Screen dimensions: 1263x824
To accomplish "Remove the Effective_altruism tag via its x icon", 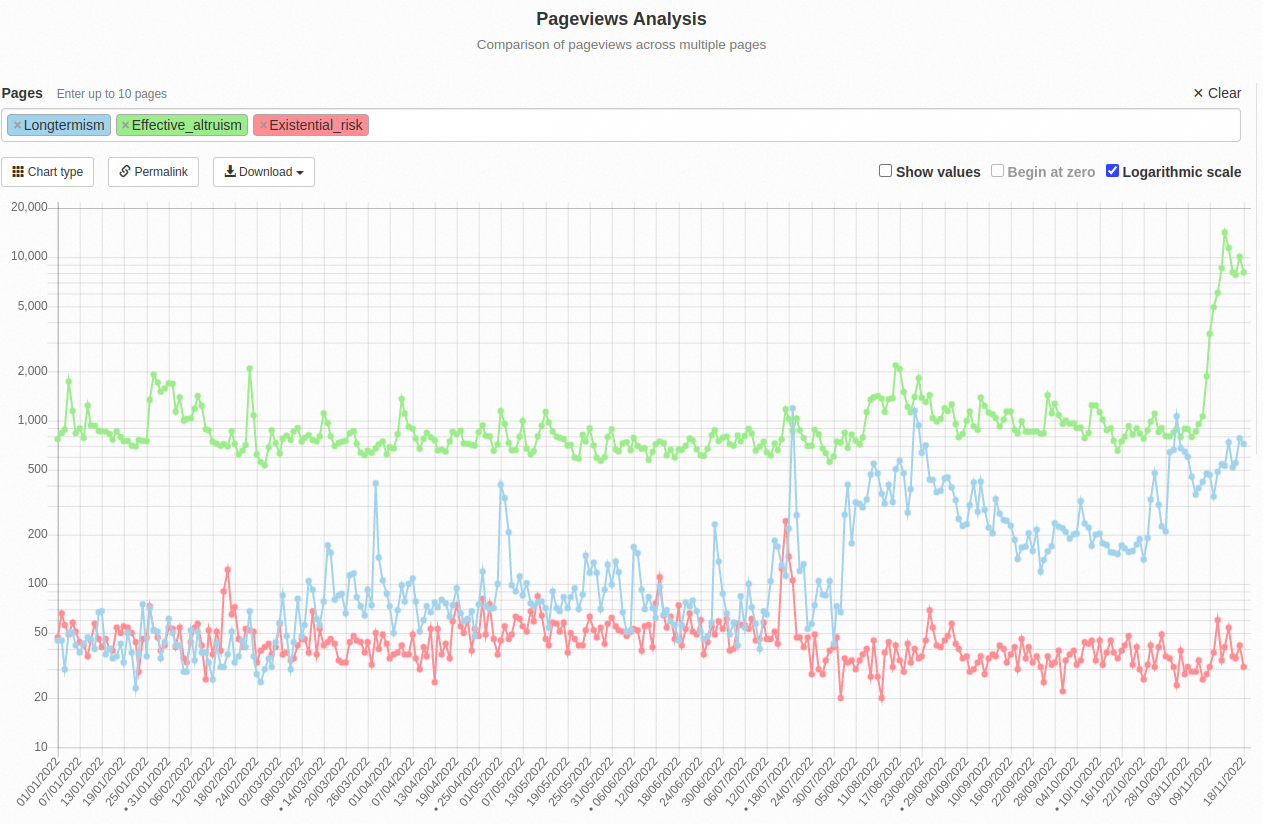I will coord(125,125).
